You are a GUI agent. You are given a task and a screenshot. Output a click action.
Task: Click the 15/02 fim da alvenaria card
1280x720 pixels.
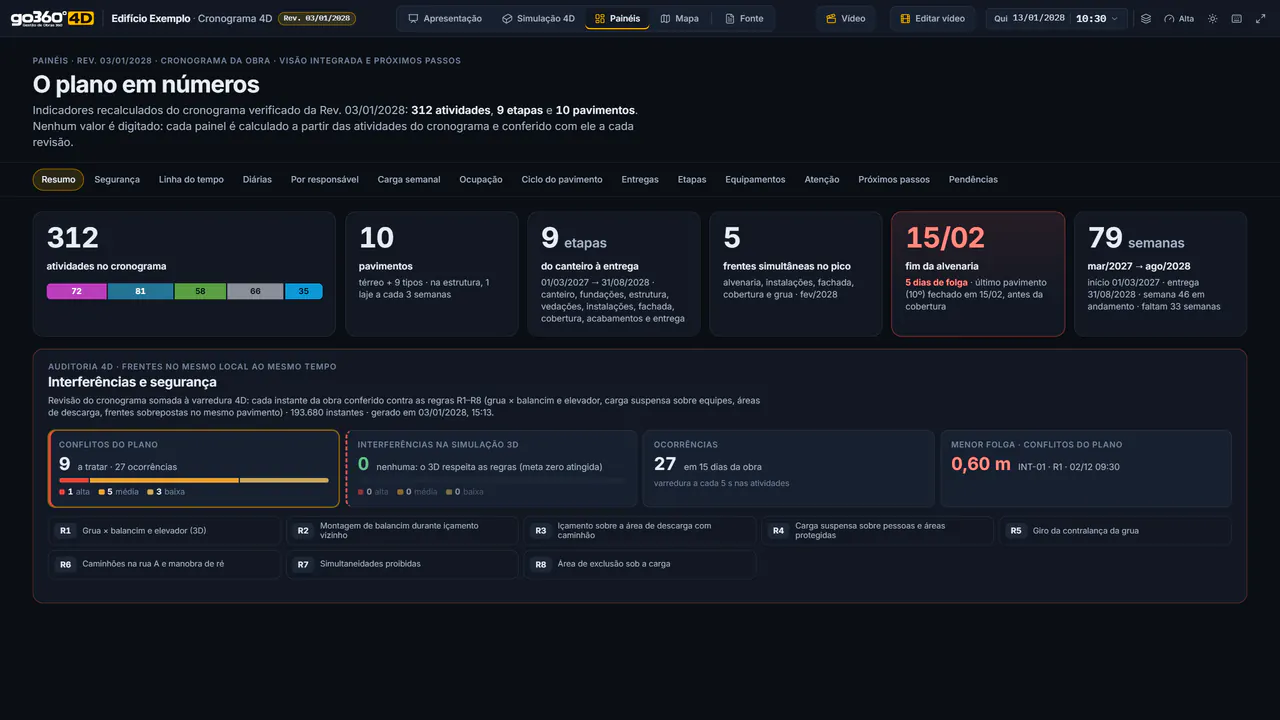[x=978, y=273]
